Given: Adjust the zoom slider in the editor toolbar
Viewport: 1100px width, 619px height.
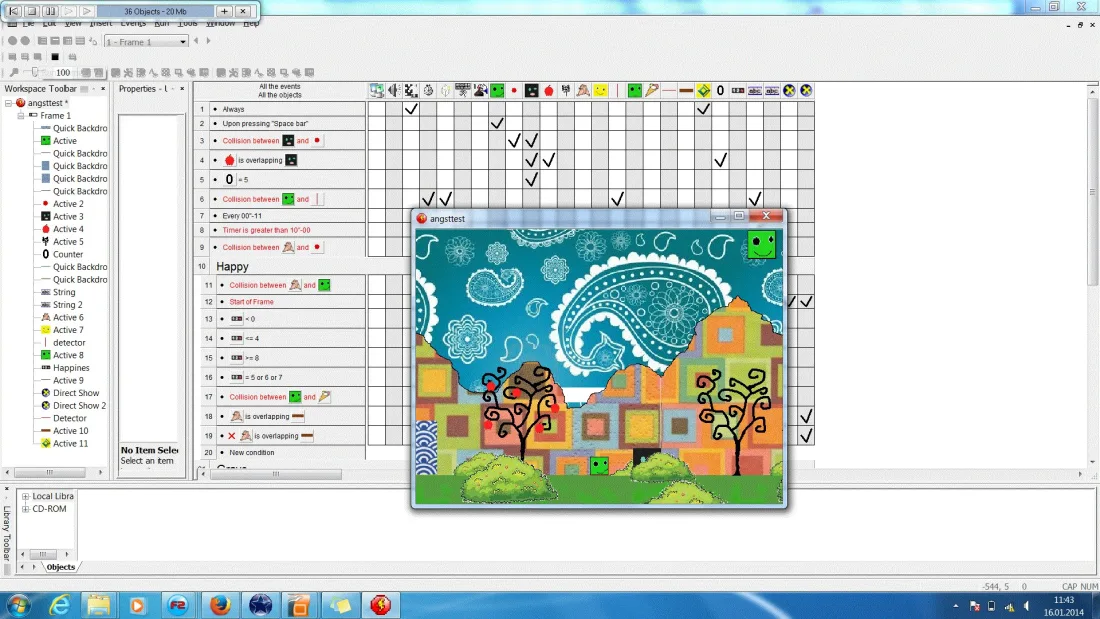Looking at the screenshot, I should point(35,72).
